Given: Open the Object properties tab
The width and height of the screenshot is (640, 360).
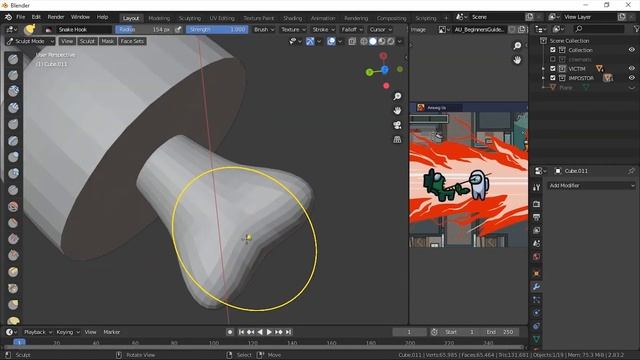Looking at the screenshot, I should point(537,273).
